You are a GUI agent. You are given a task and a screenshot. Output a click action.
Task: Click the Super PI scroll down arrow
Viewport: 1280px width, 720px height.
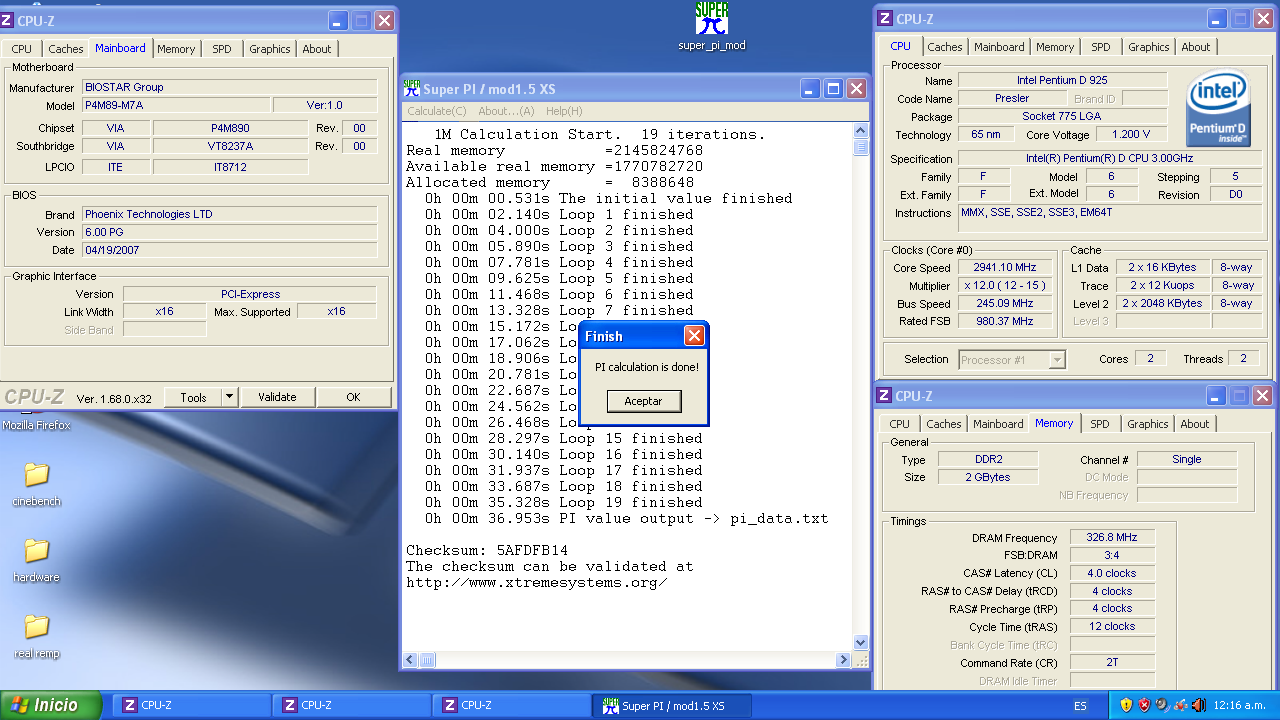861,642
